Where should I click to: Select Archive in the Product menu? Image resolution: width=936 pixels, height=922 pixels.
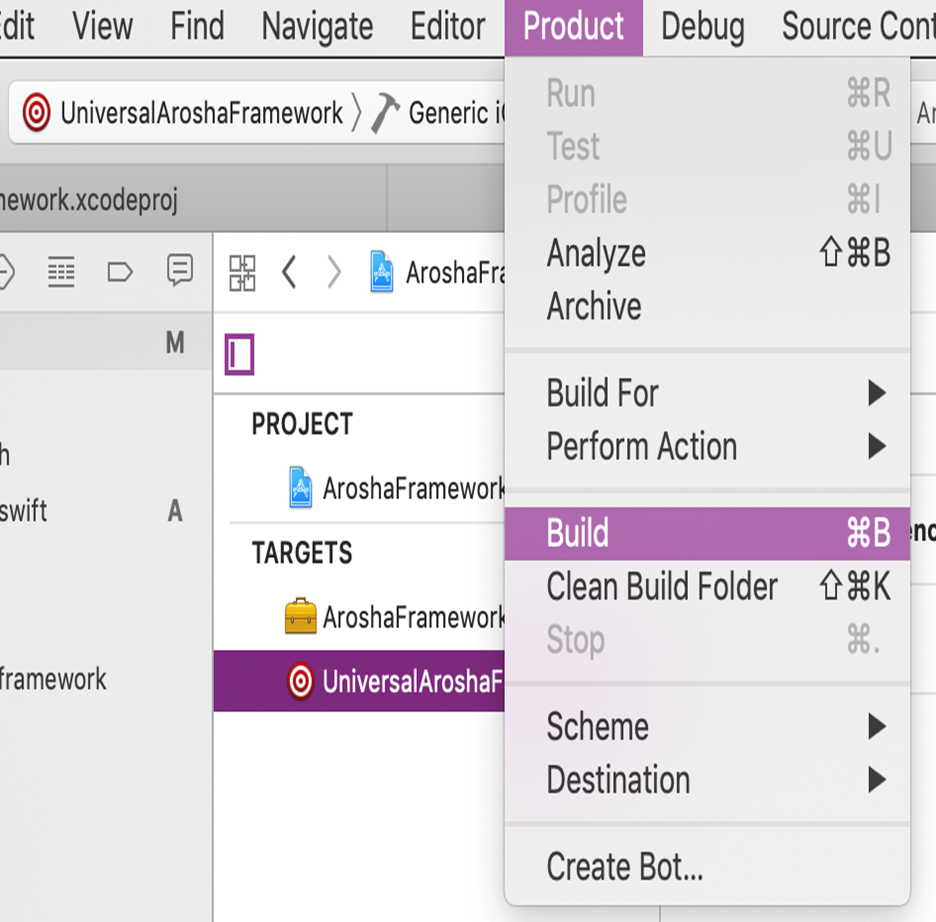coord(707,307)
